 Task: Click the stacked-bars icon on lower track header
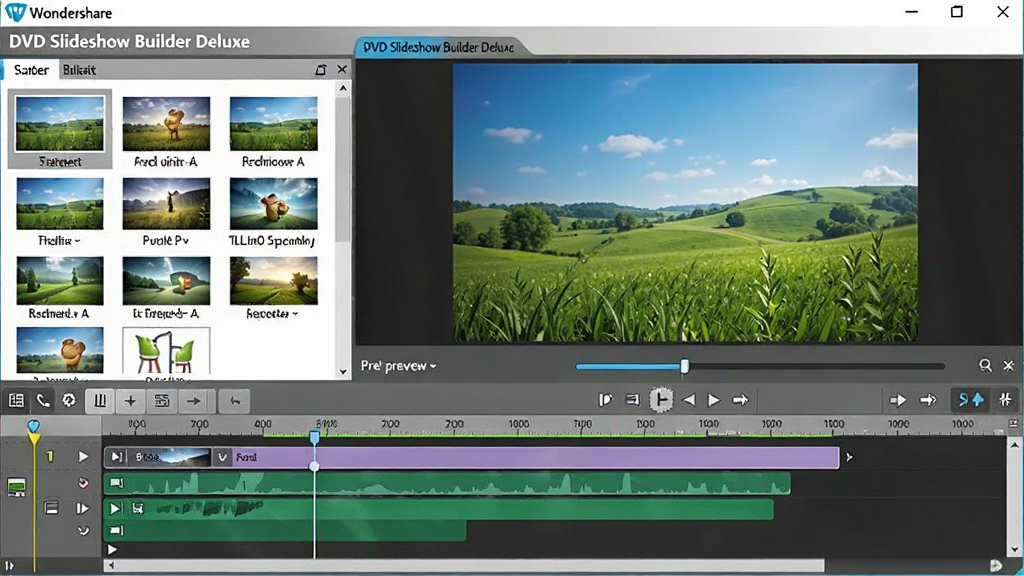pos(52,507)
